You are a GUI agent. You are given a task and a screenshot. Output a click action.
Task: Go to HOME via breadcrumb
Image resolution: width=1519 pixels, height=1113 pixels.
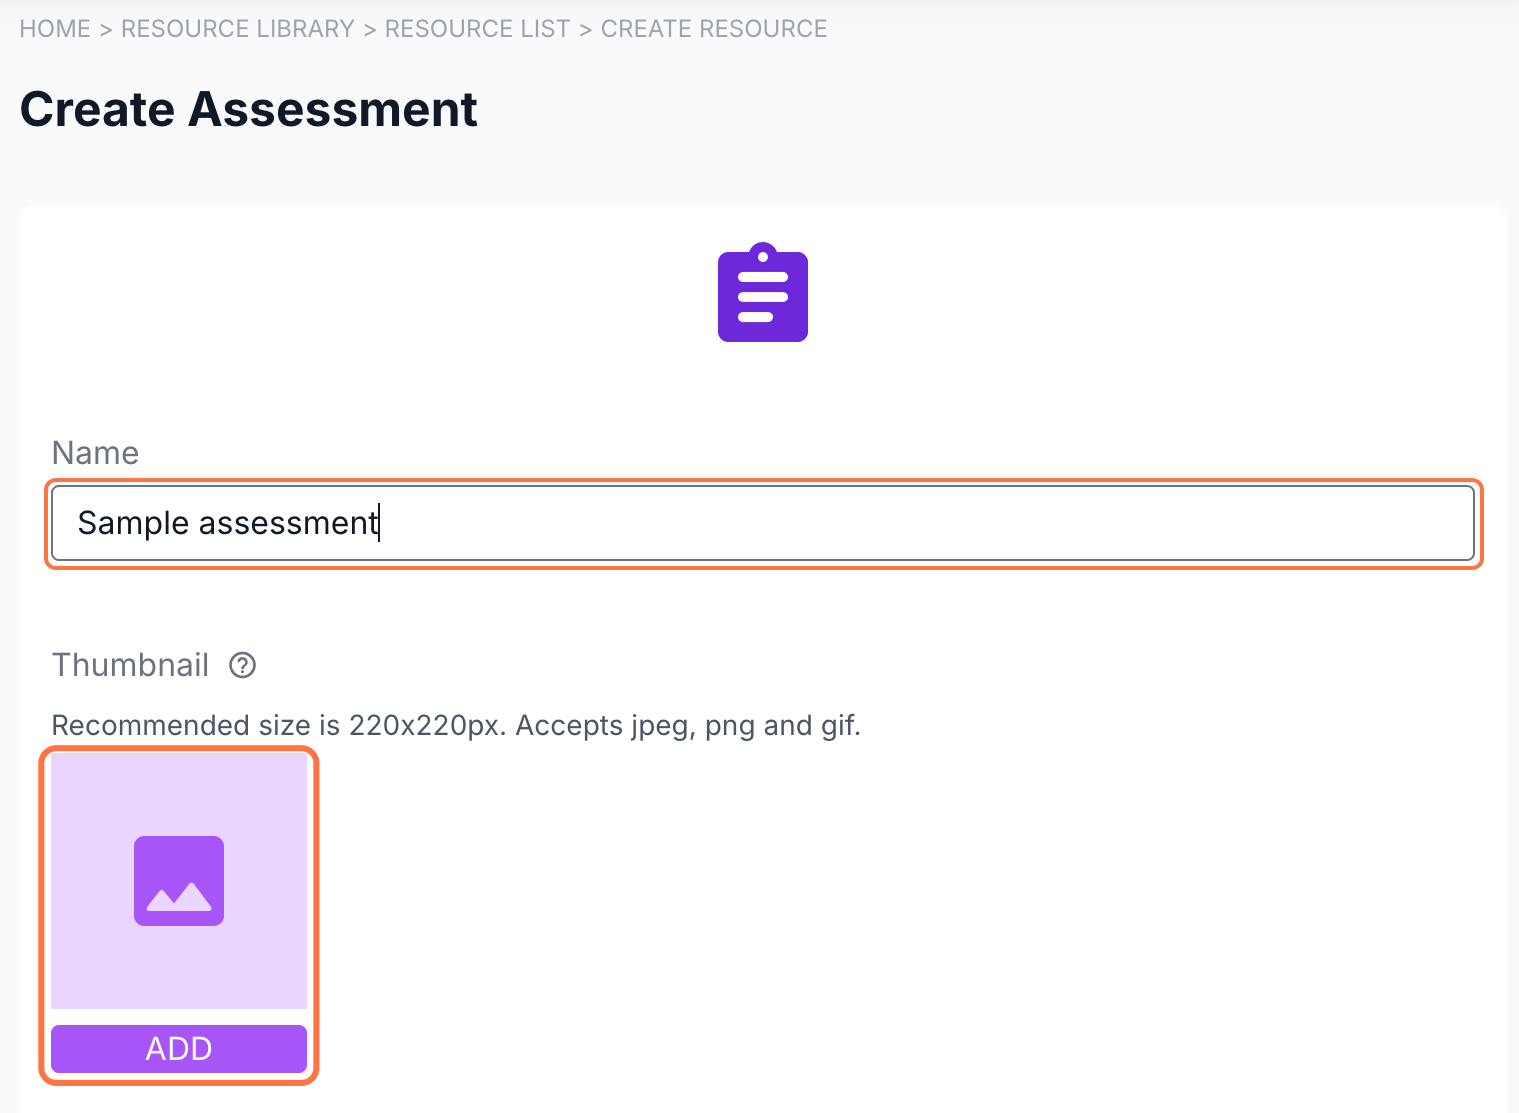click(55, 29)
